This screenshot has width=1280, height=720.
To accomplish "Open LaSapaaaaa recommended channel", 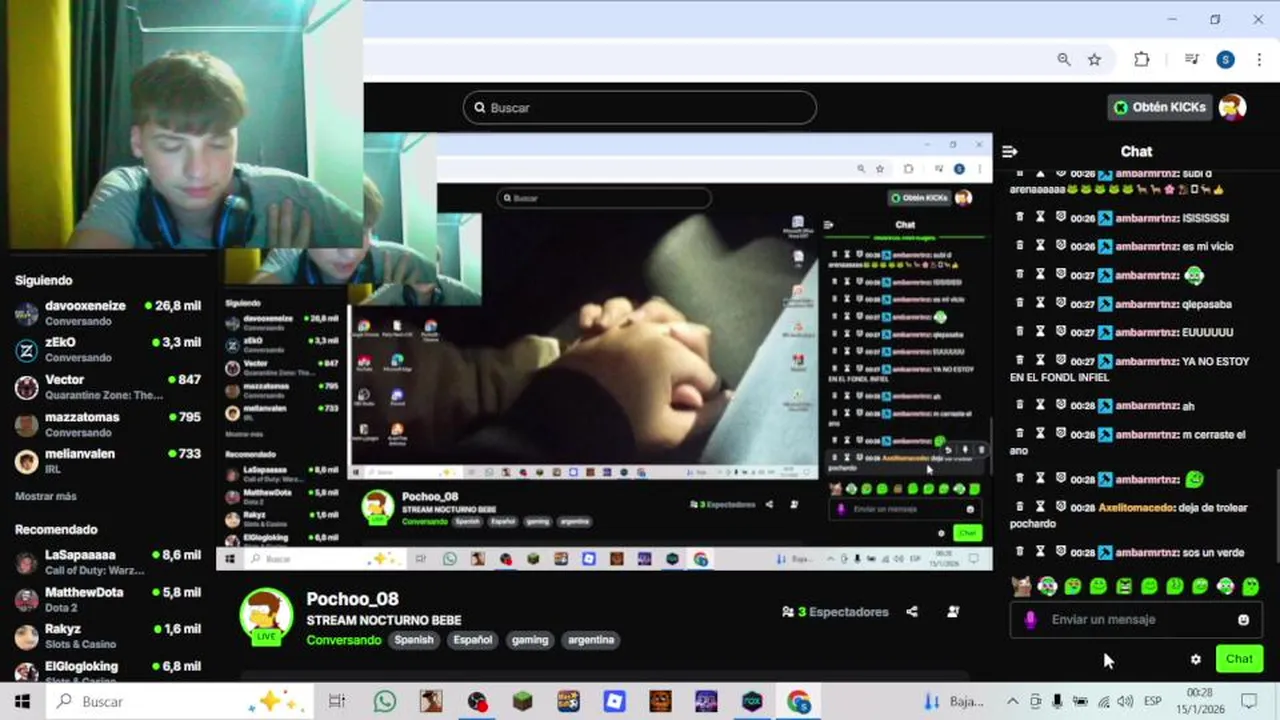I will [108, 561].
